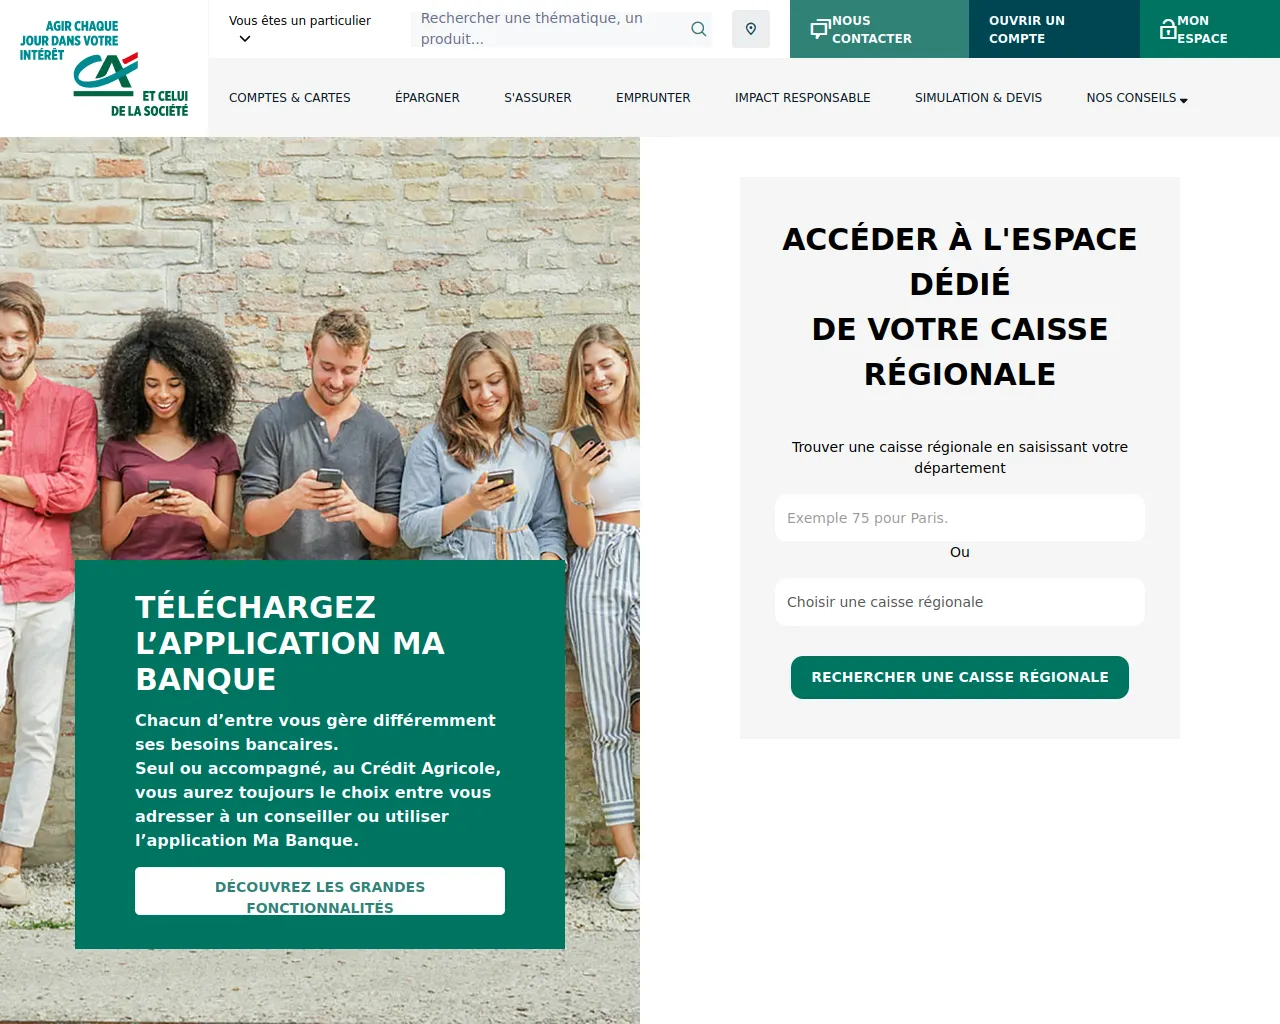Open the branch locator pin icon
This screenshot has width=1280, height=1024.
tap(751, 29)
